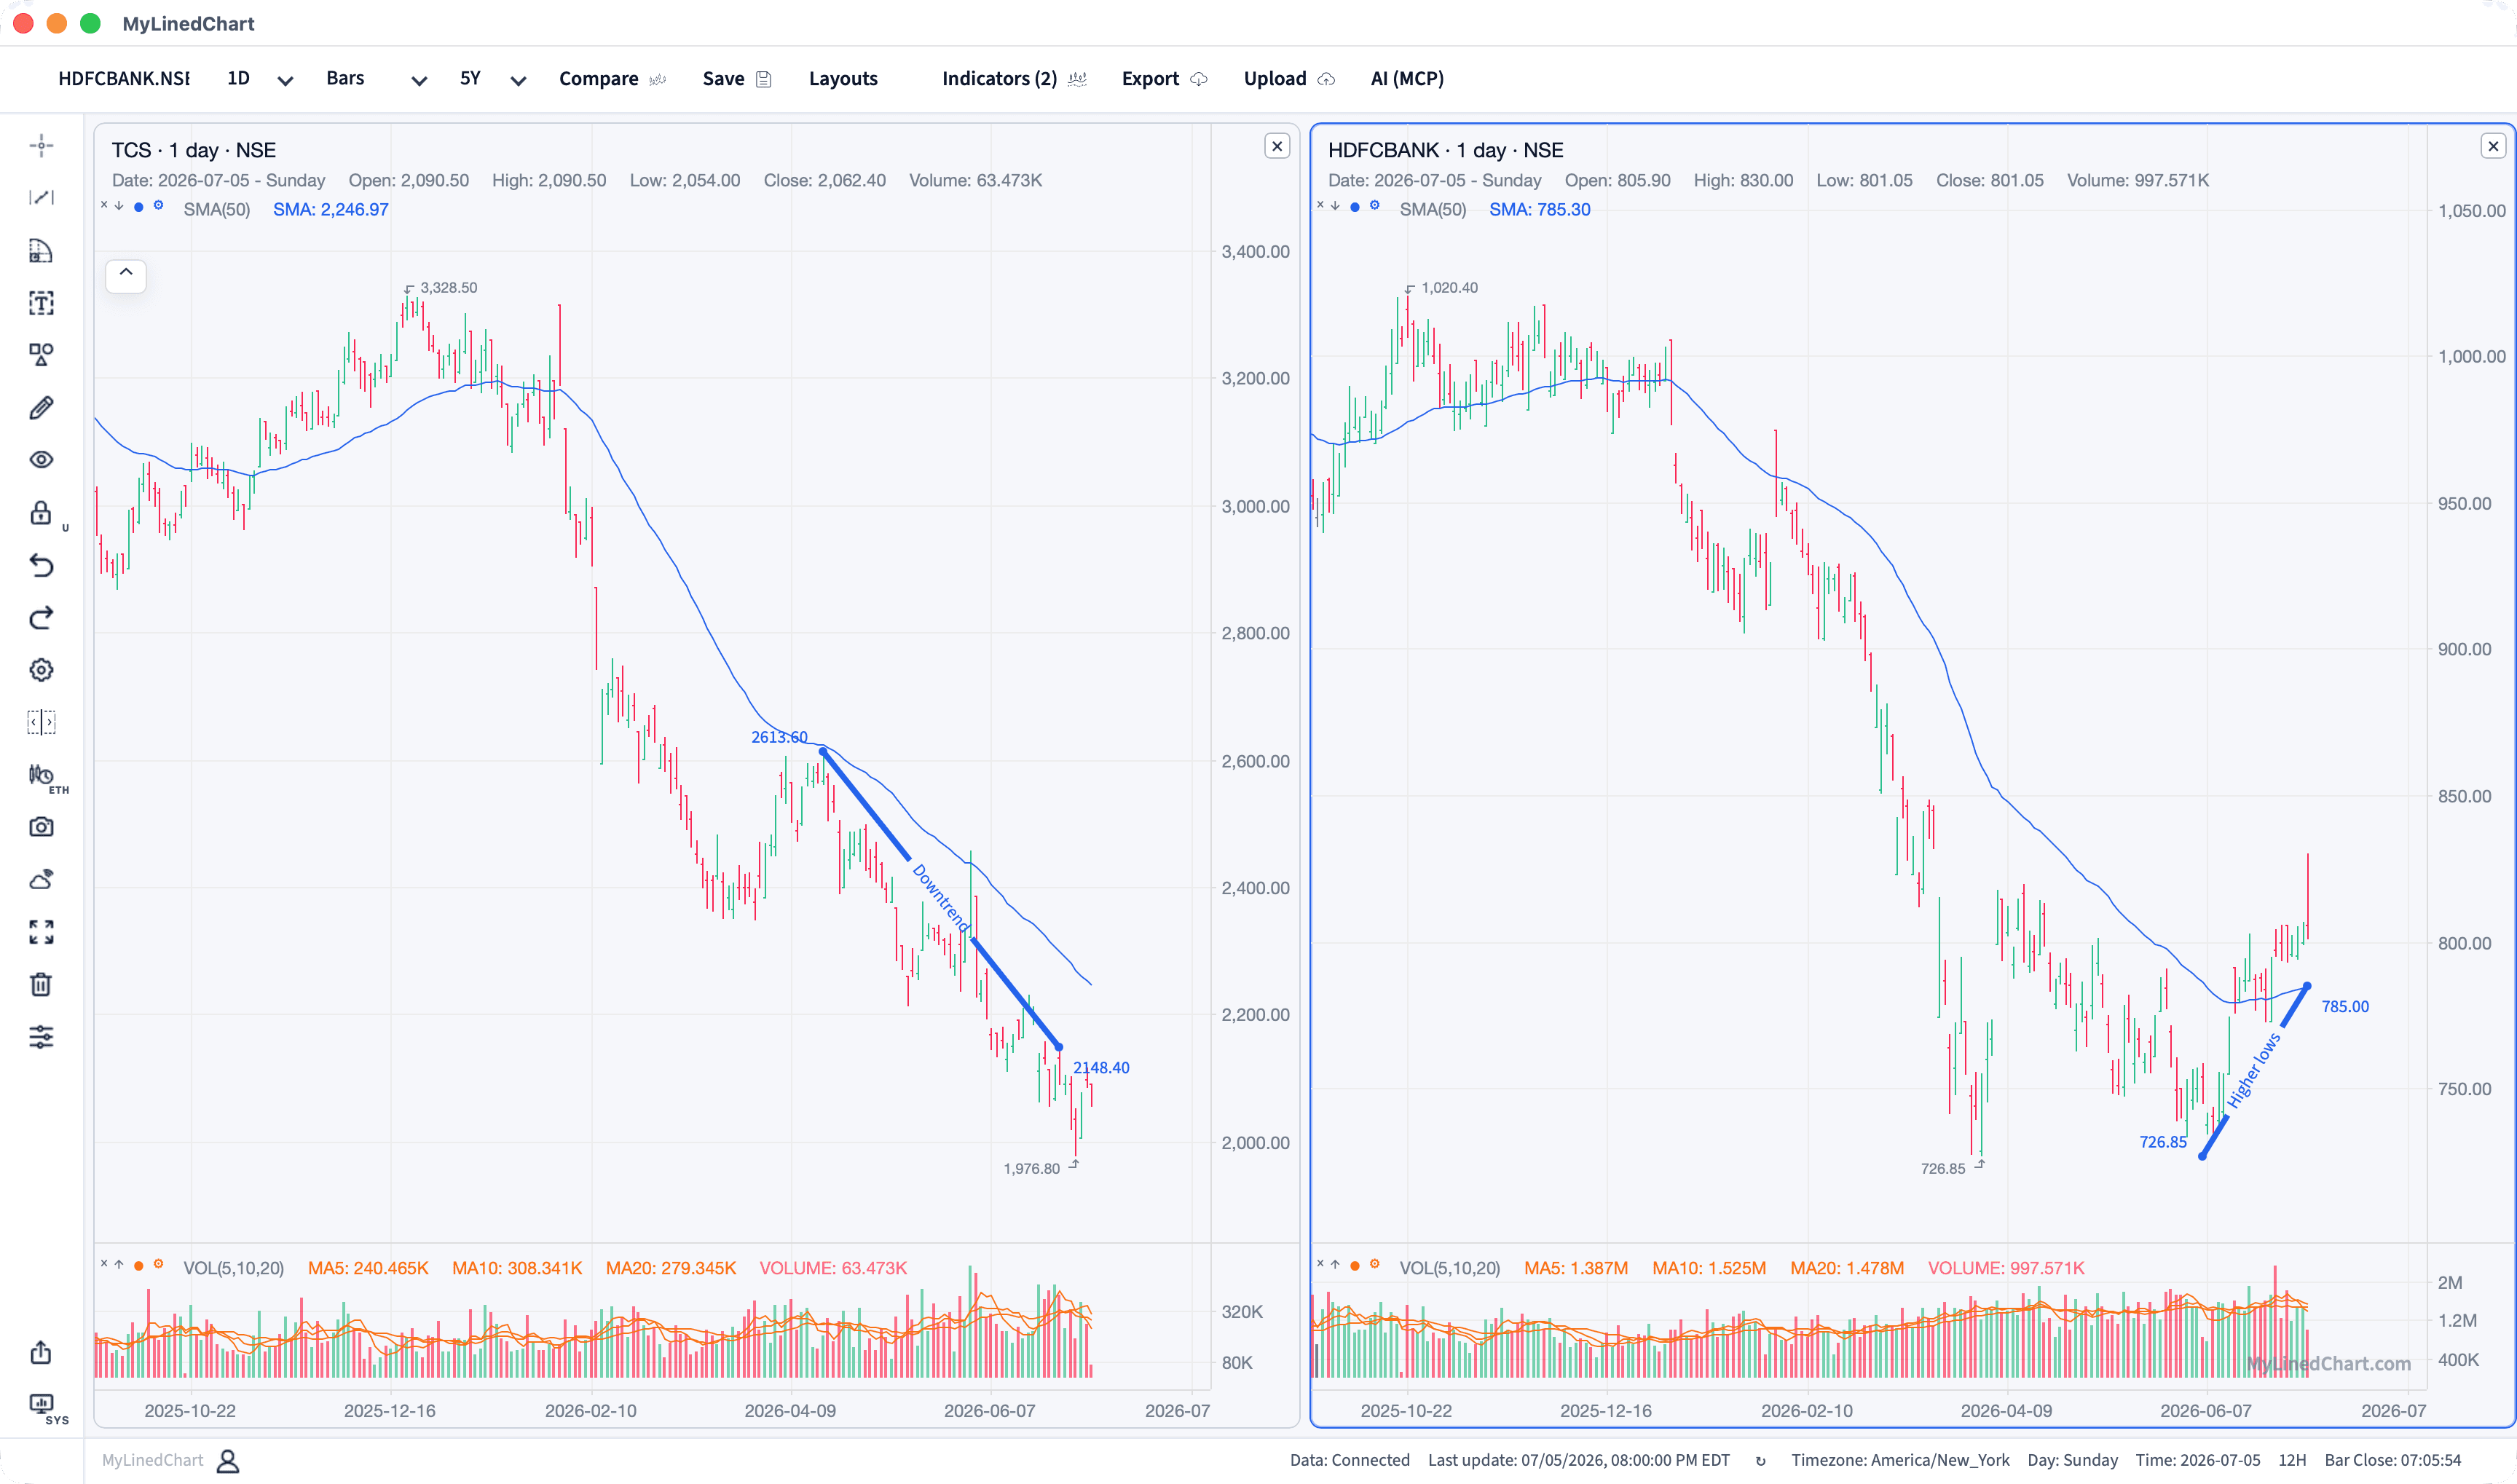
Task: Enter fullscreen mode using the expand icon
Action: tap(41, 932)
